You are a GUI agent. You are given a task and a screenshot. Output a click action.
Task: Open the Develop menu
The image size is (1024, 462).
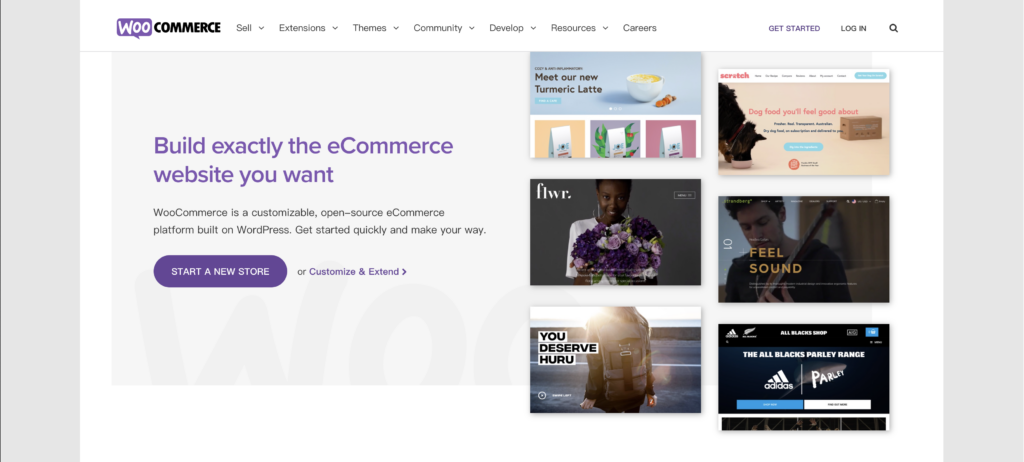pyautogui.click(x=506, y=28)
